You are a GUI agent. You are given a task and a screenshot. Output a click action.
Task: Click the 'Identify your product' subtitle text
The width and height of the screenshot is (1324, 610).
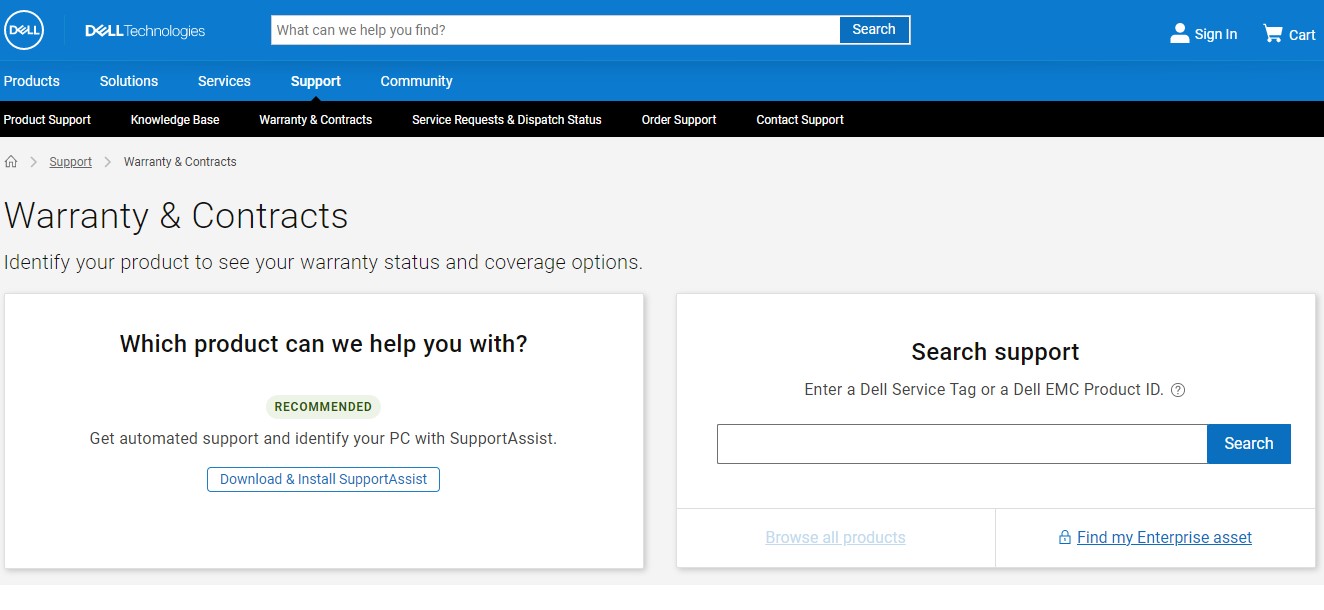(x=323, y=263)
